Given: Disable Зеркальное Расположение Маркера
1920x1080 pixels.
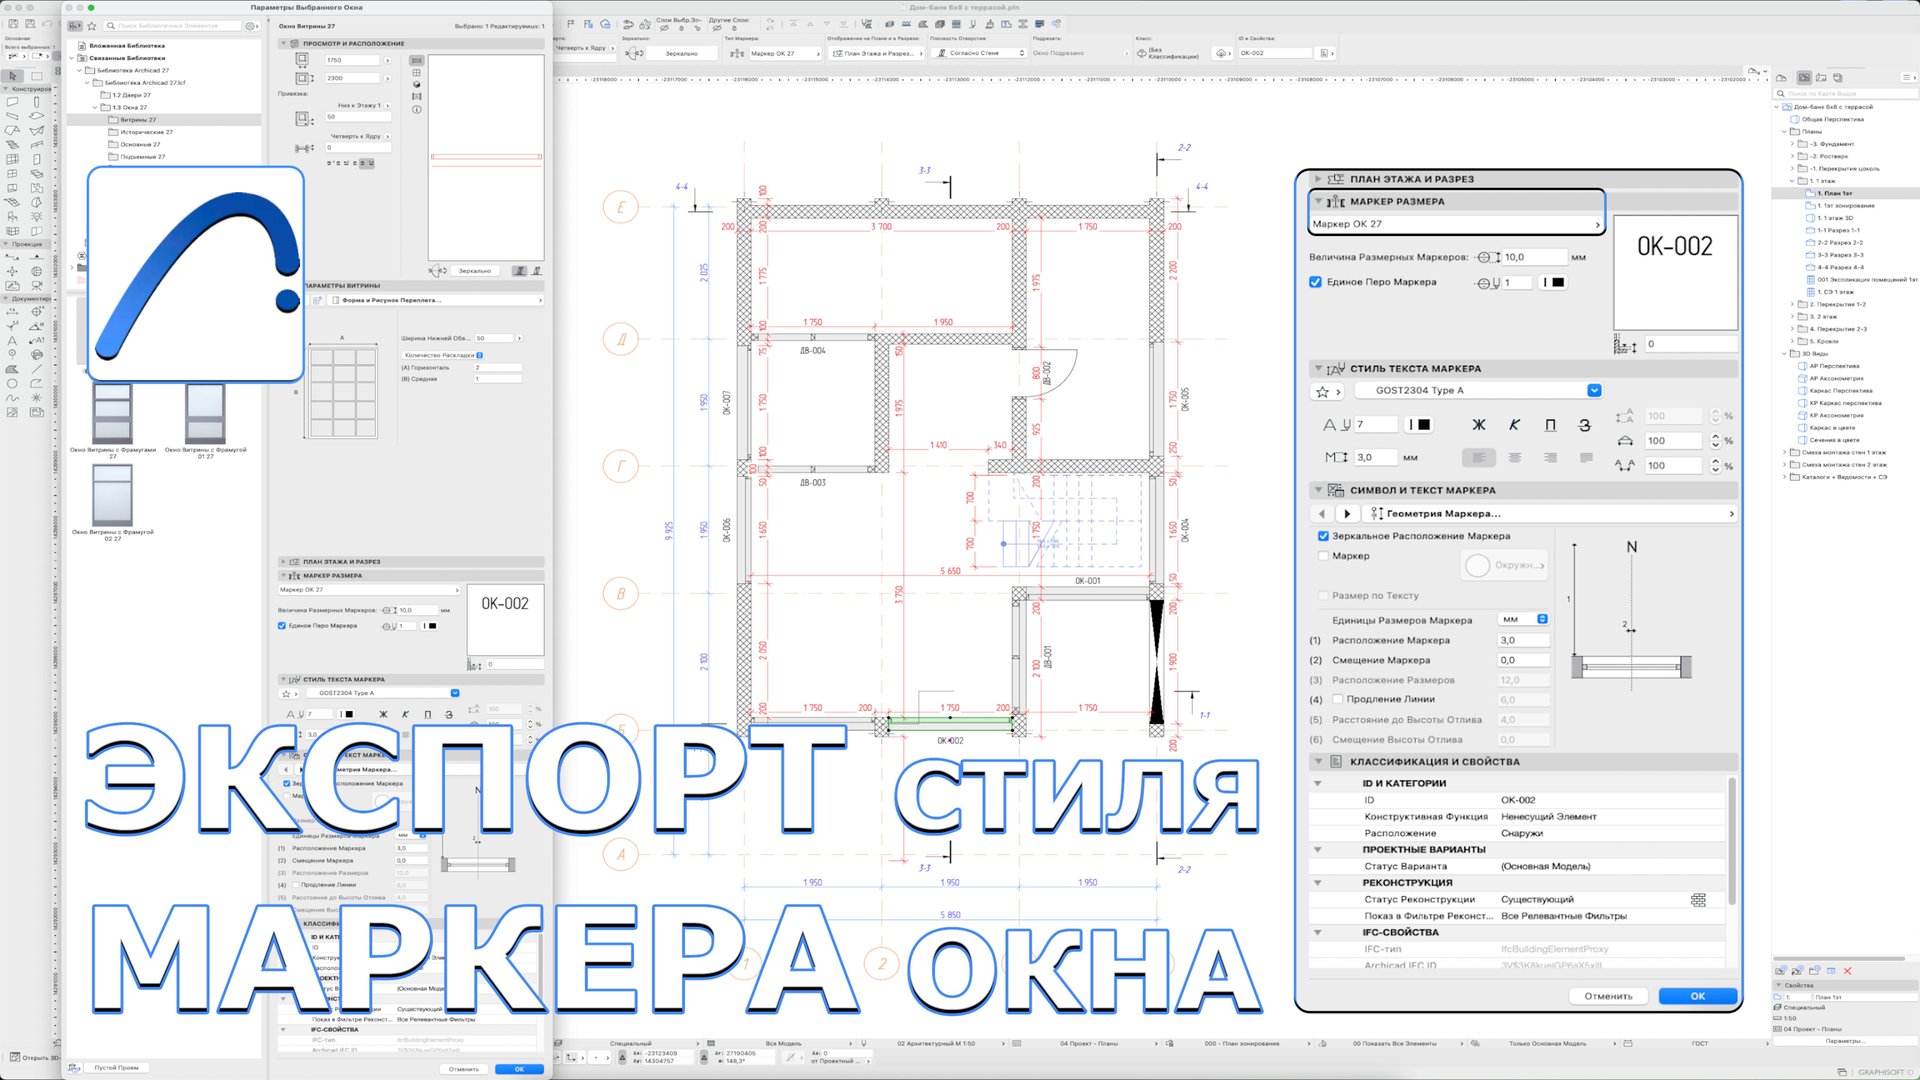Looking at the screenshot, I should [1323, 536].
